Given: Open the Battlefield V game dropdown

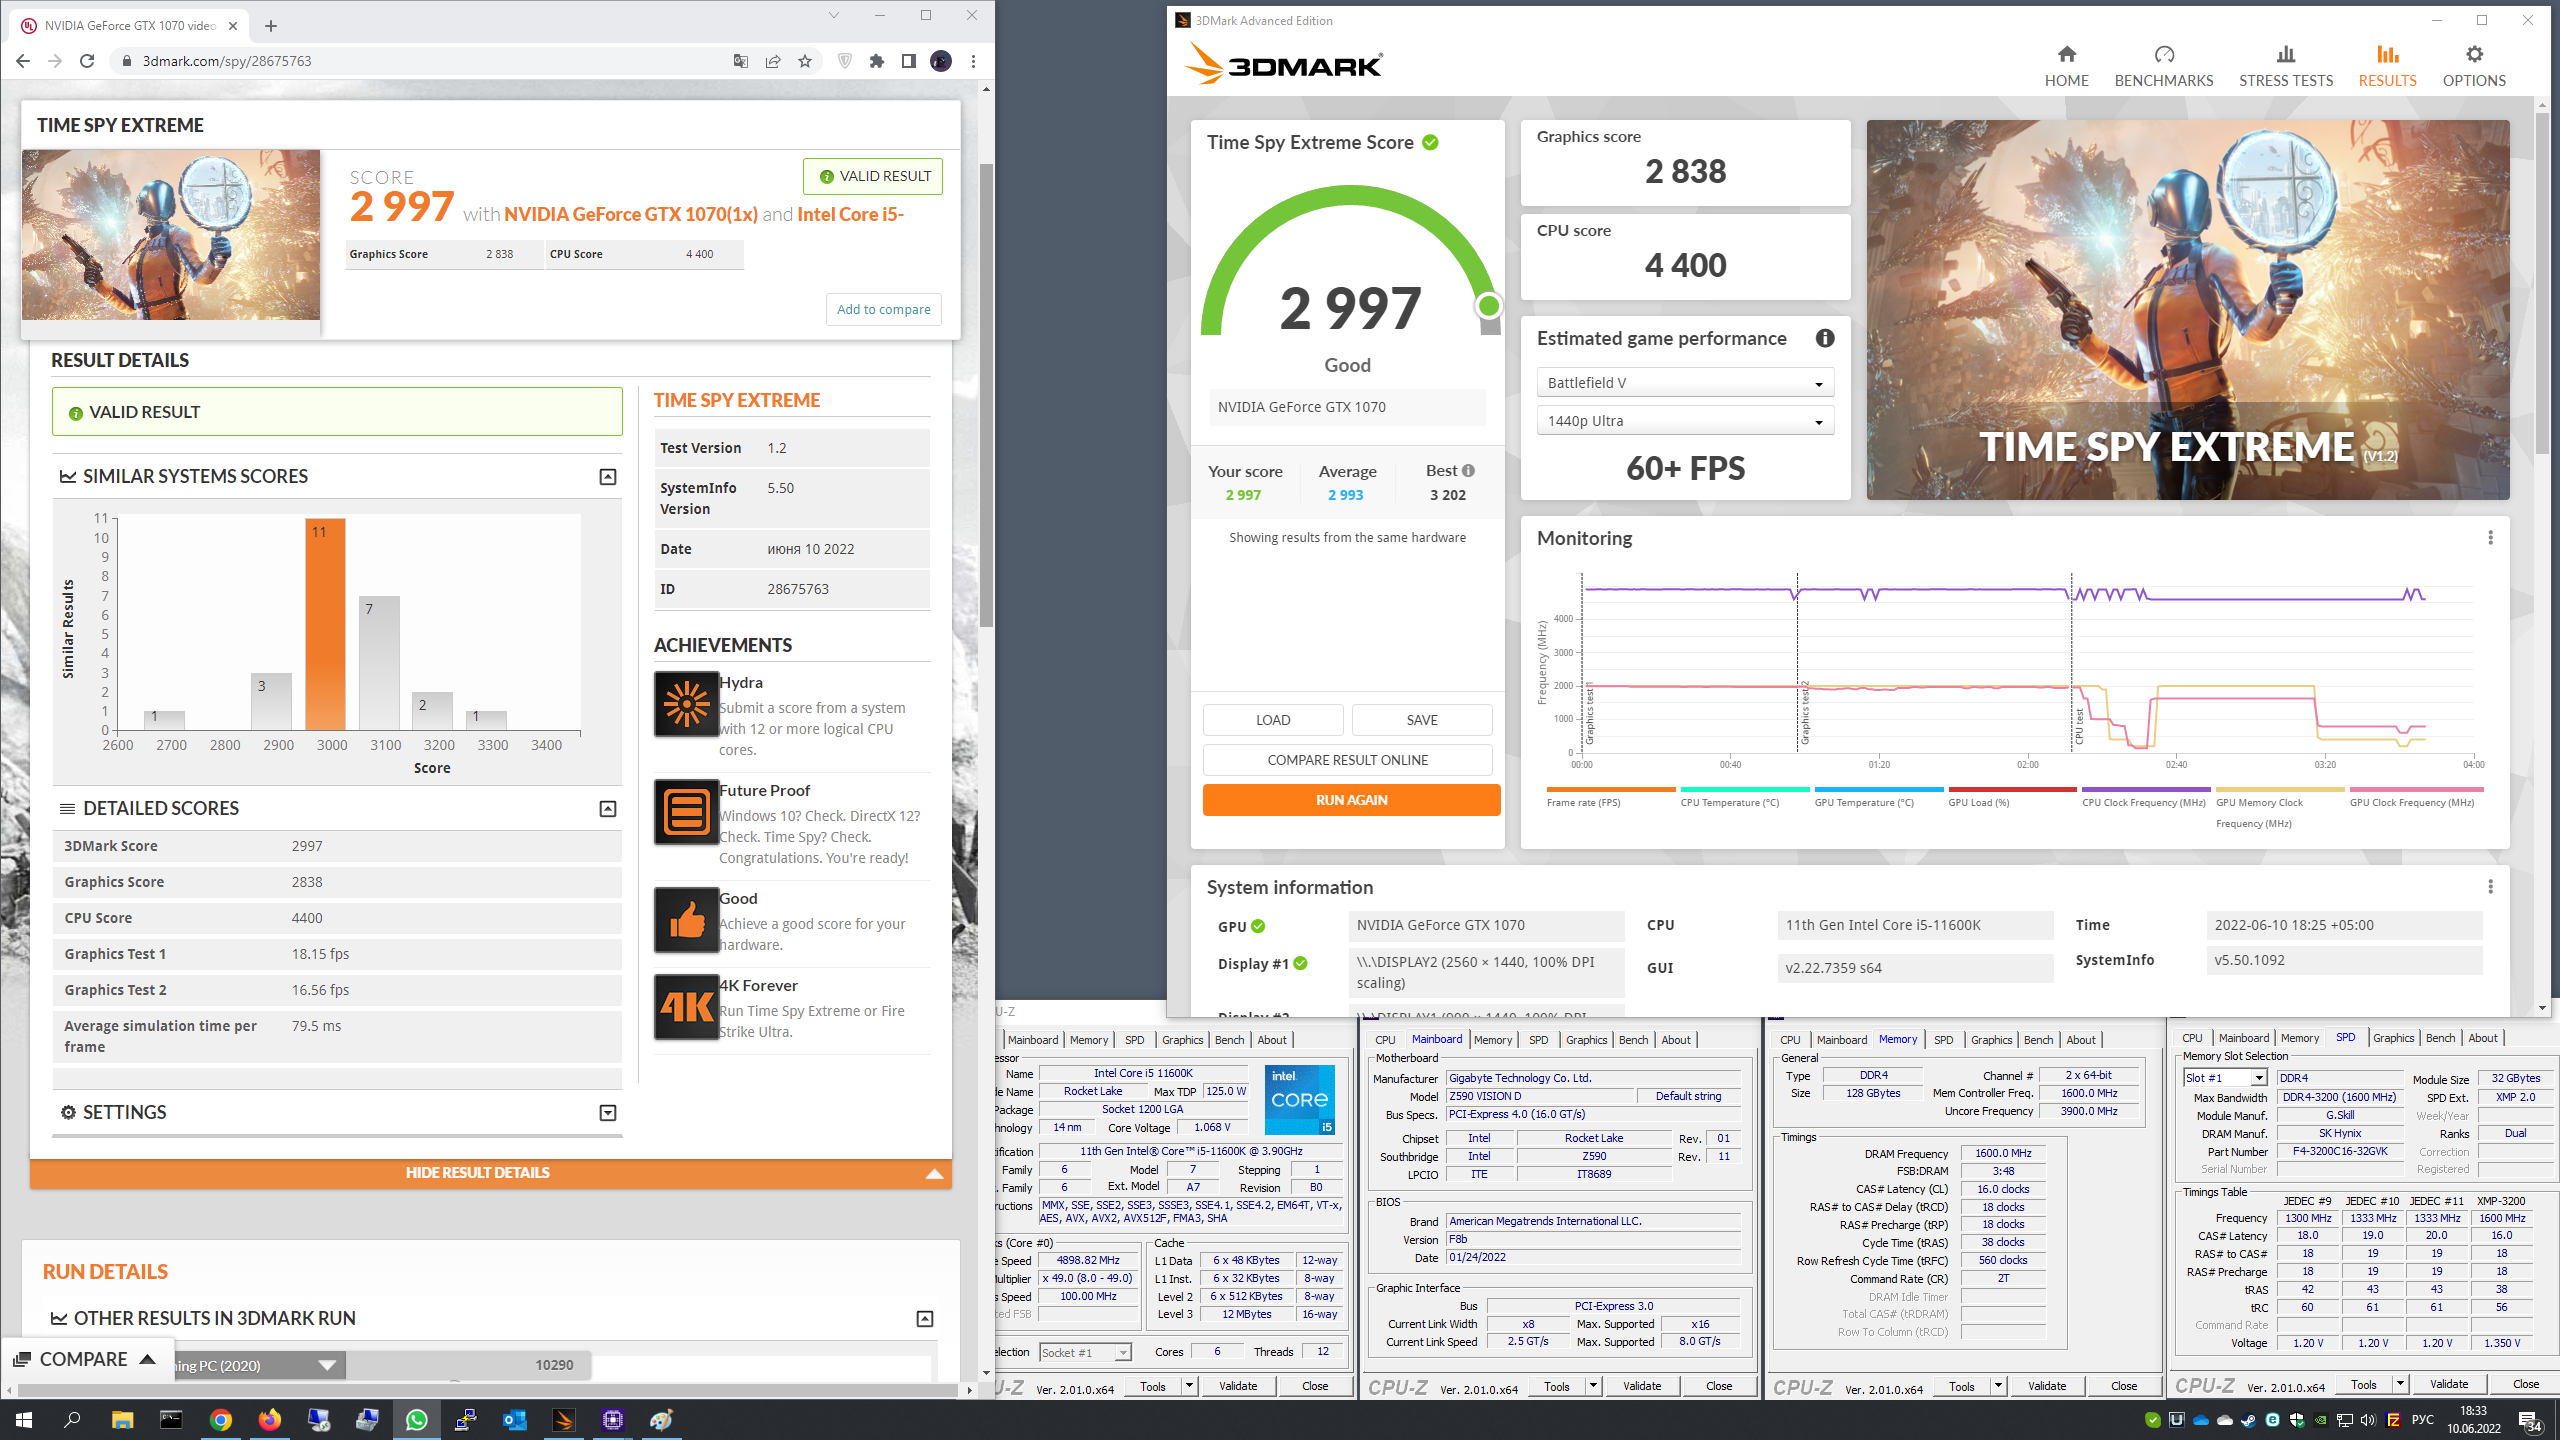Looking at the screenshot, I should tap(1685, 383).
